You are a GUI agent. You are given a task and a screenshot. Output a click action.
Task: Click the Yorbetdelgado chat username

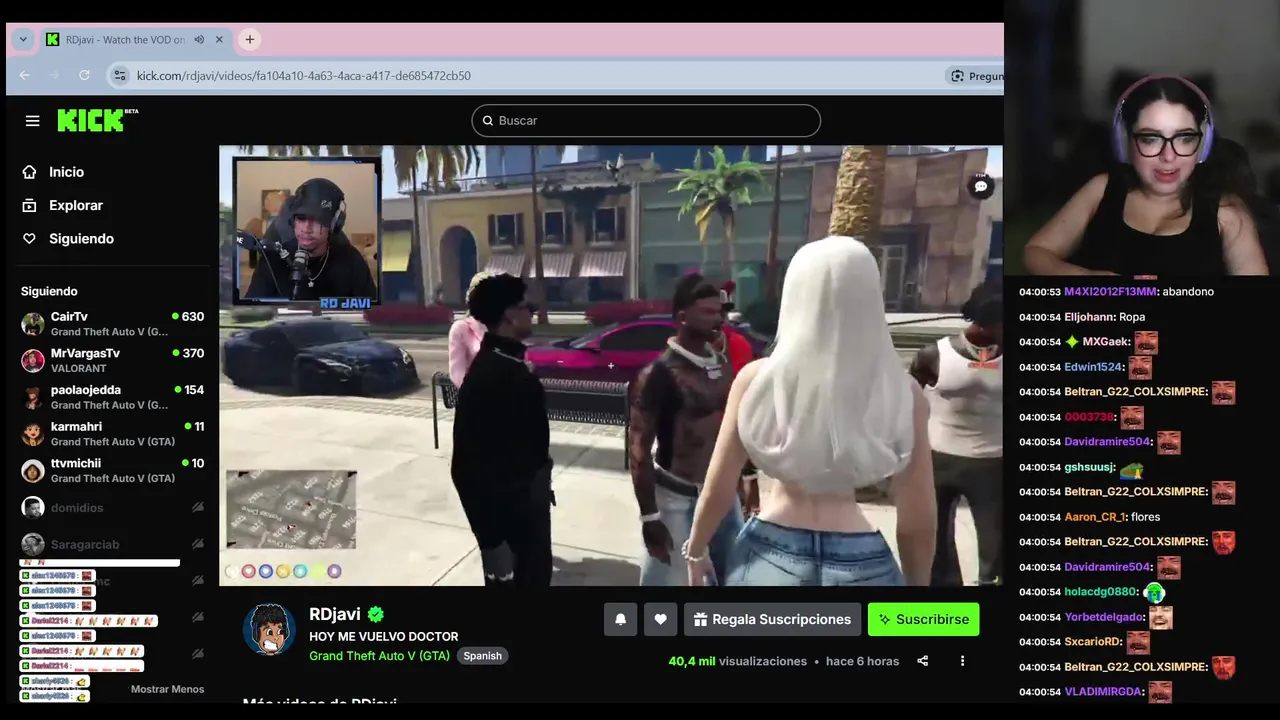coord(1104,617)
